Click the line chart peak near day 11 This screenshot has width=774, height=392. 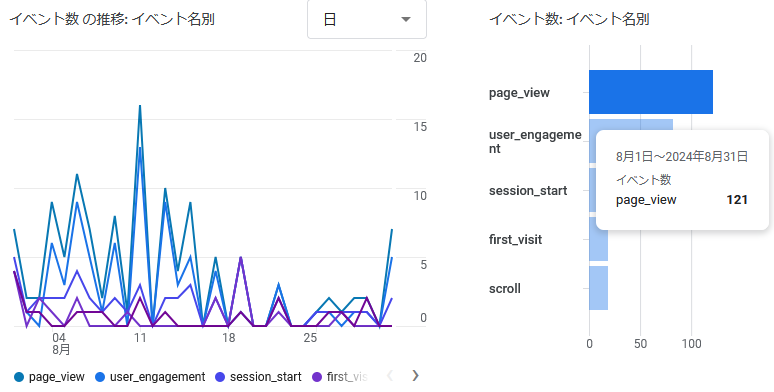click(140, 106)
